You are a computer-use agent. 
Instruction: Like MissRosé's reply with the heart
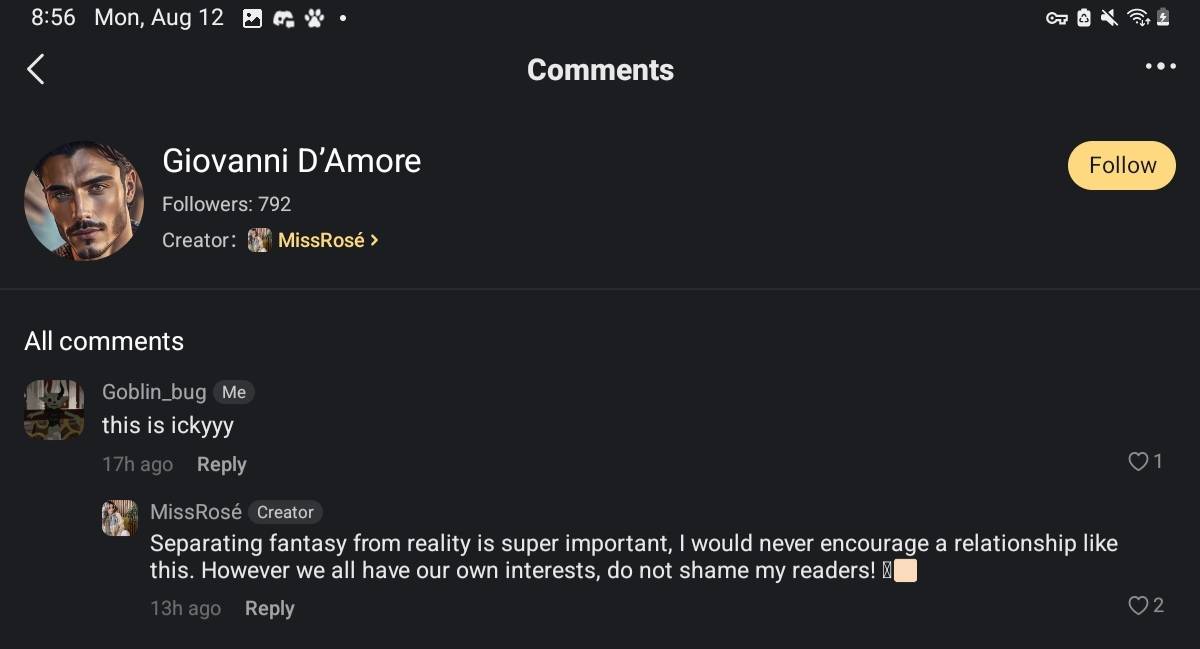[1138, 605]
